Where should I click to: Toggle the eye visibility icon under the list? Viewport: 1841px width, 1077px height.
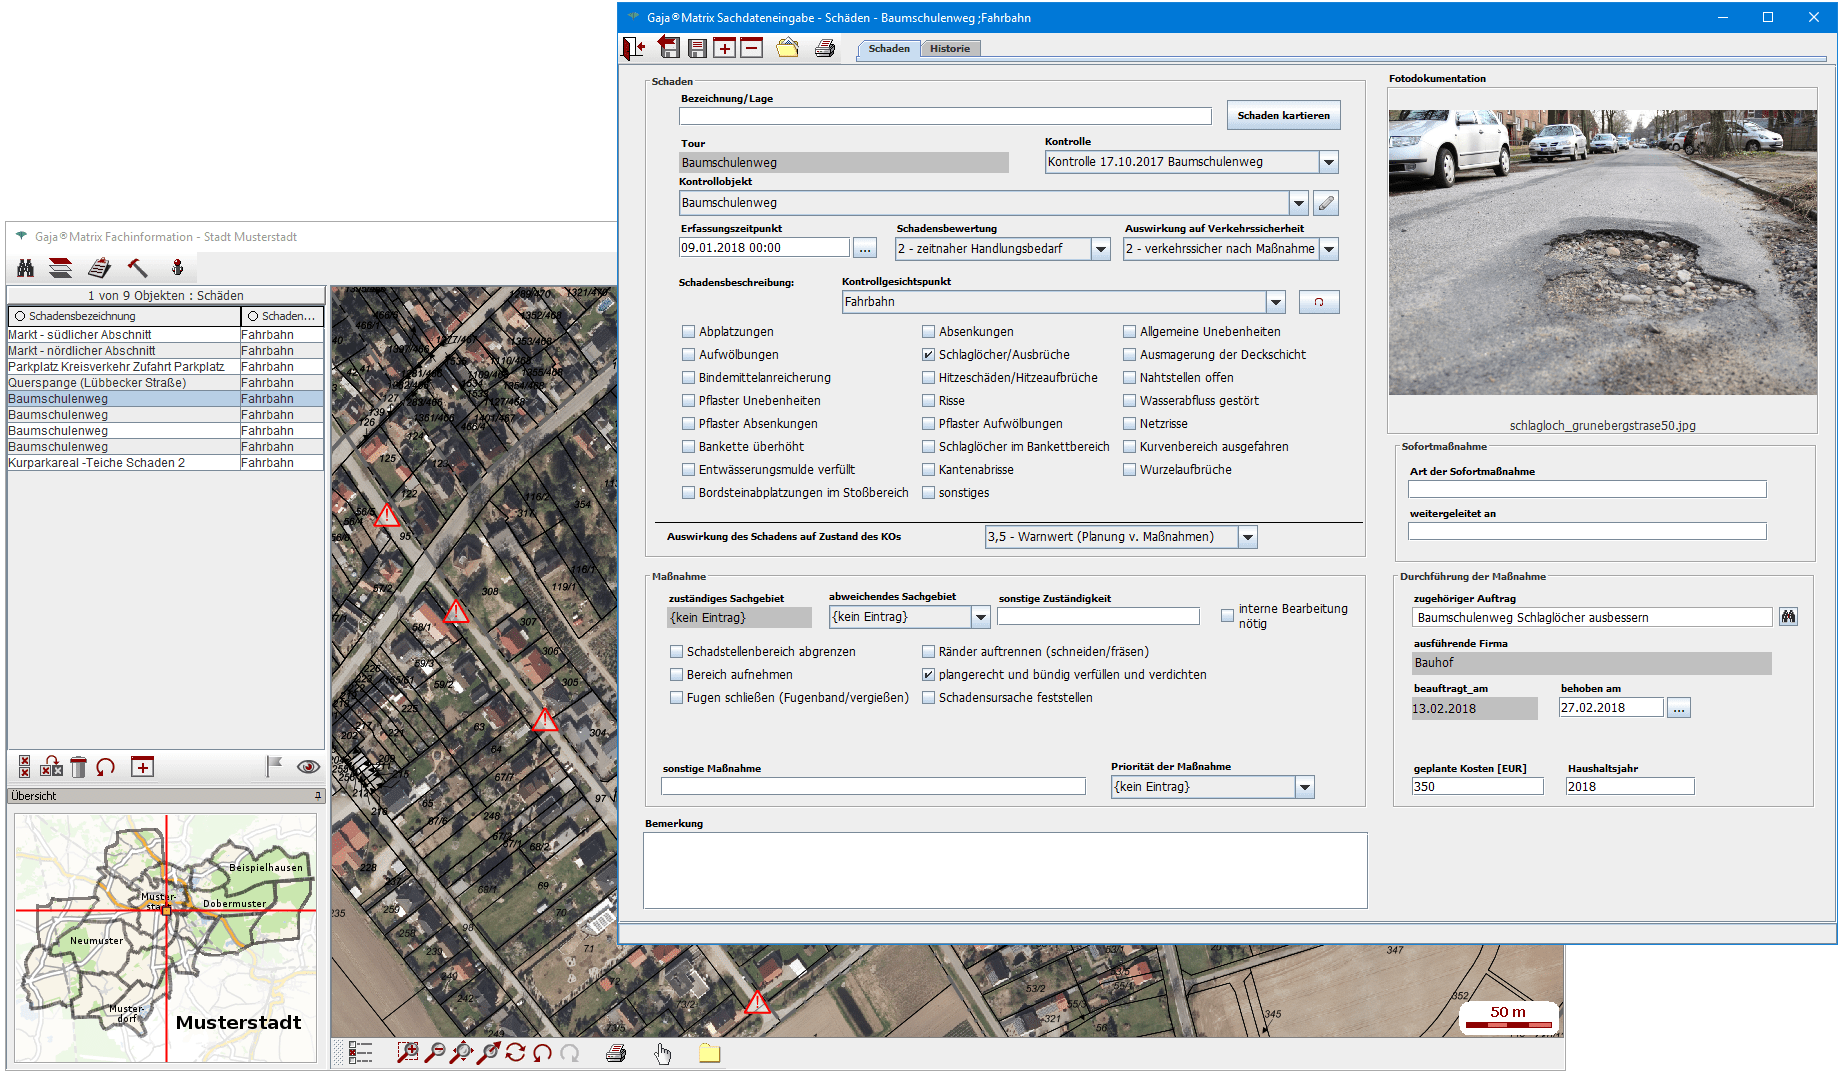click(308, 767)
